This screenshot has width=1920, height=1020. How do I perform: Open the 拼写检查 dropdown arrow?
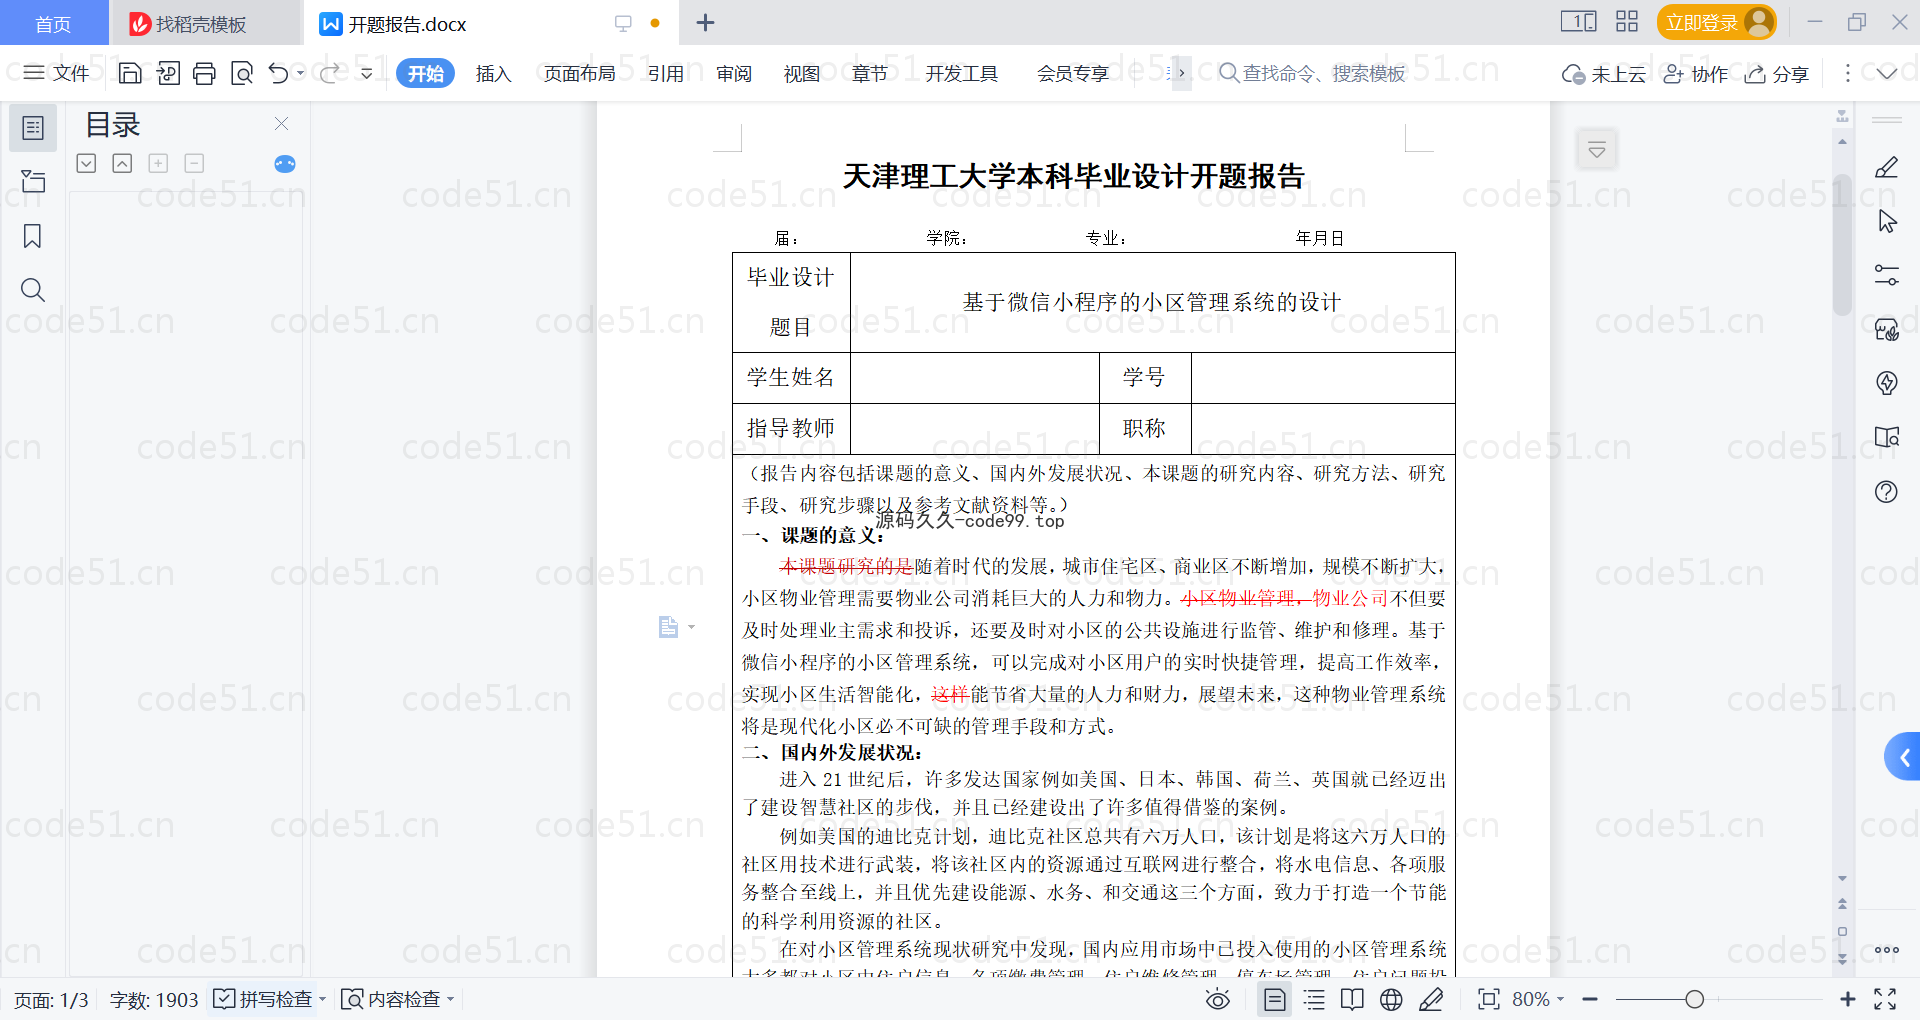point(322,999)
